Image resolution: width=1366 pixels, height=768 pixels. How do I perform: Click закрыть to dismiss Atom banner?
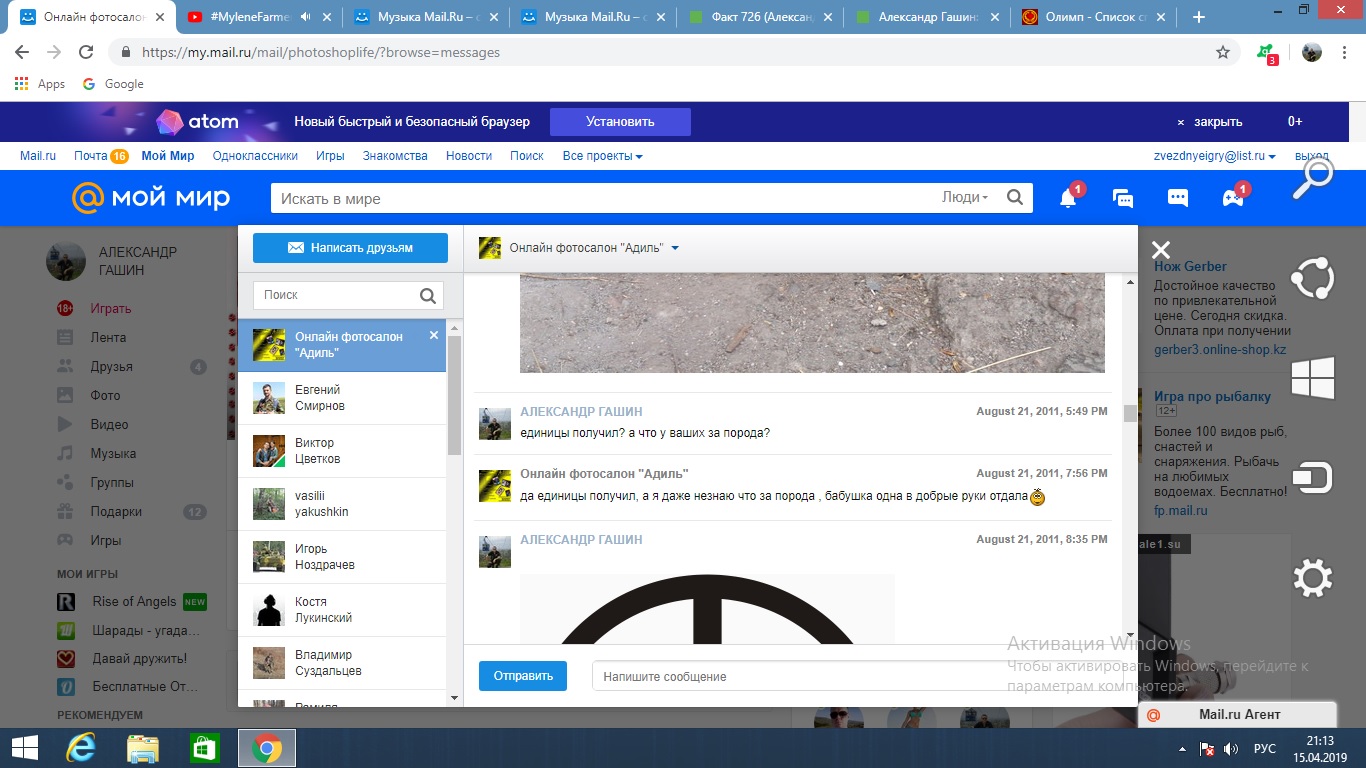(x=1210, y=122)
